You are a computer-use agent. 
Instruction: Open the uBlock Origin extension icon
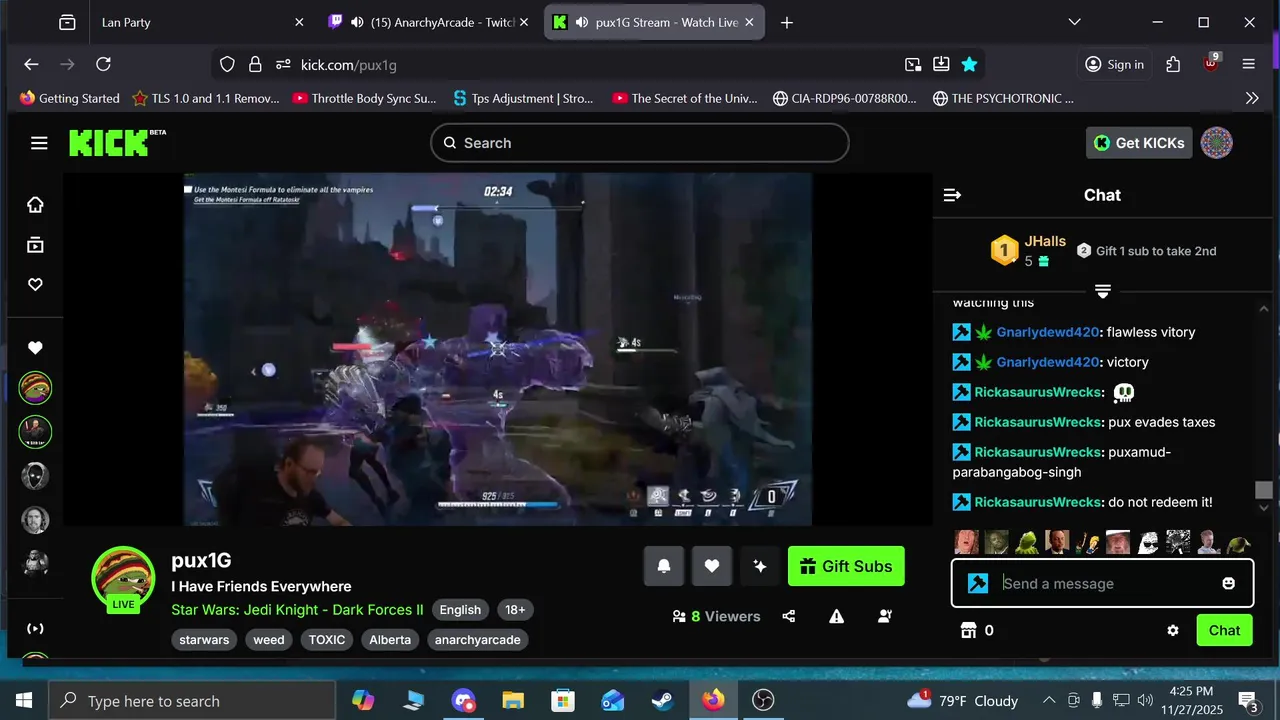click(1211, 64)
